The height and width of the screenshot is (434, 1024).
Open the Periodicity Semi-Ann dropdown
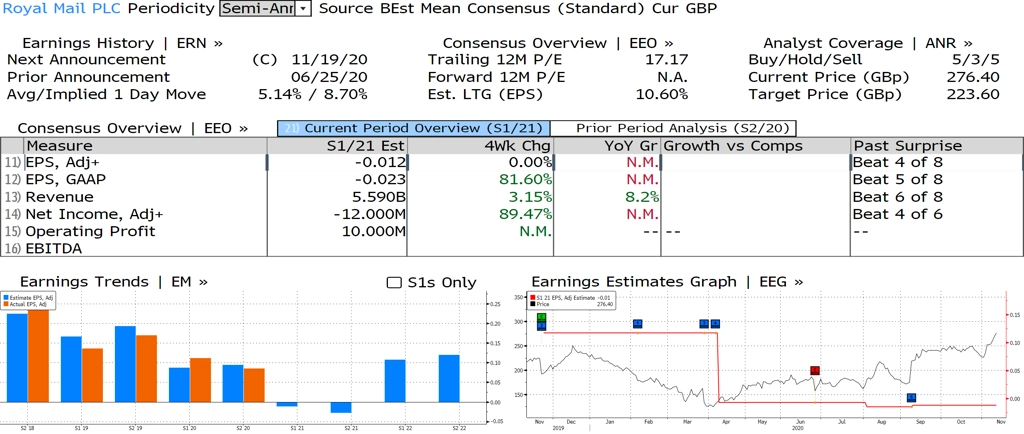[304, 8]
